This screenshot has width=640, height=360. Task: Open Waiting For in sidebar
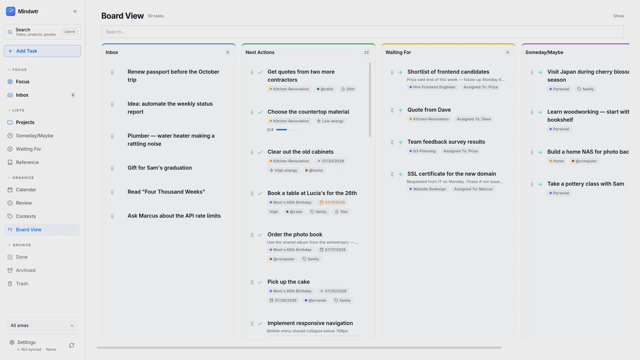(42, 149)
